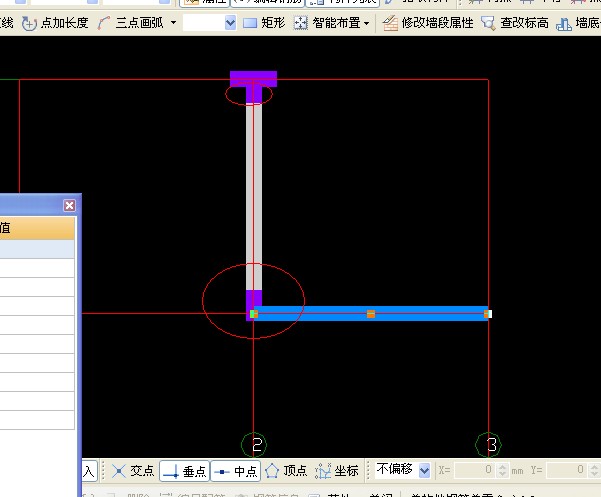Select the 点加长度 drawing tool
Screen dimensions: 601x497
55,23
